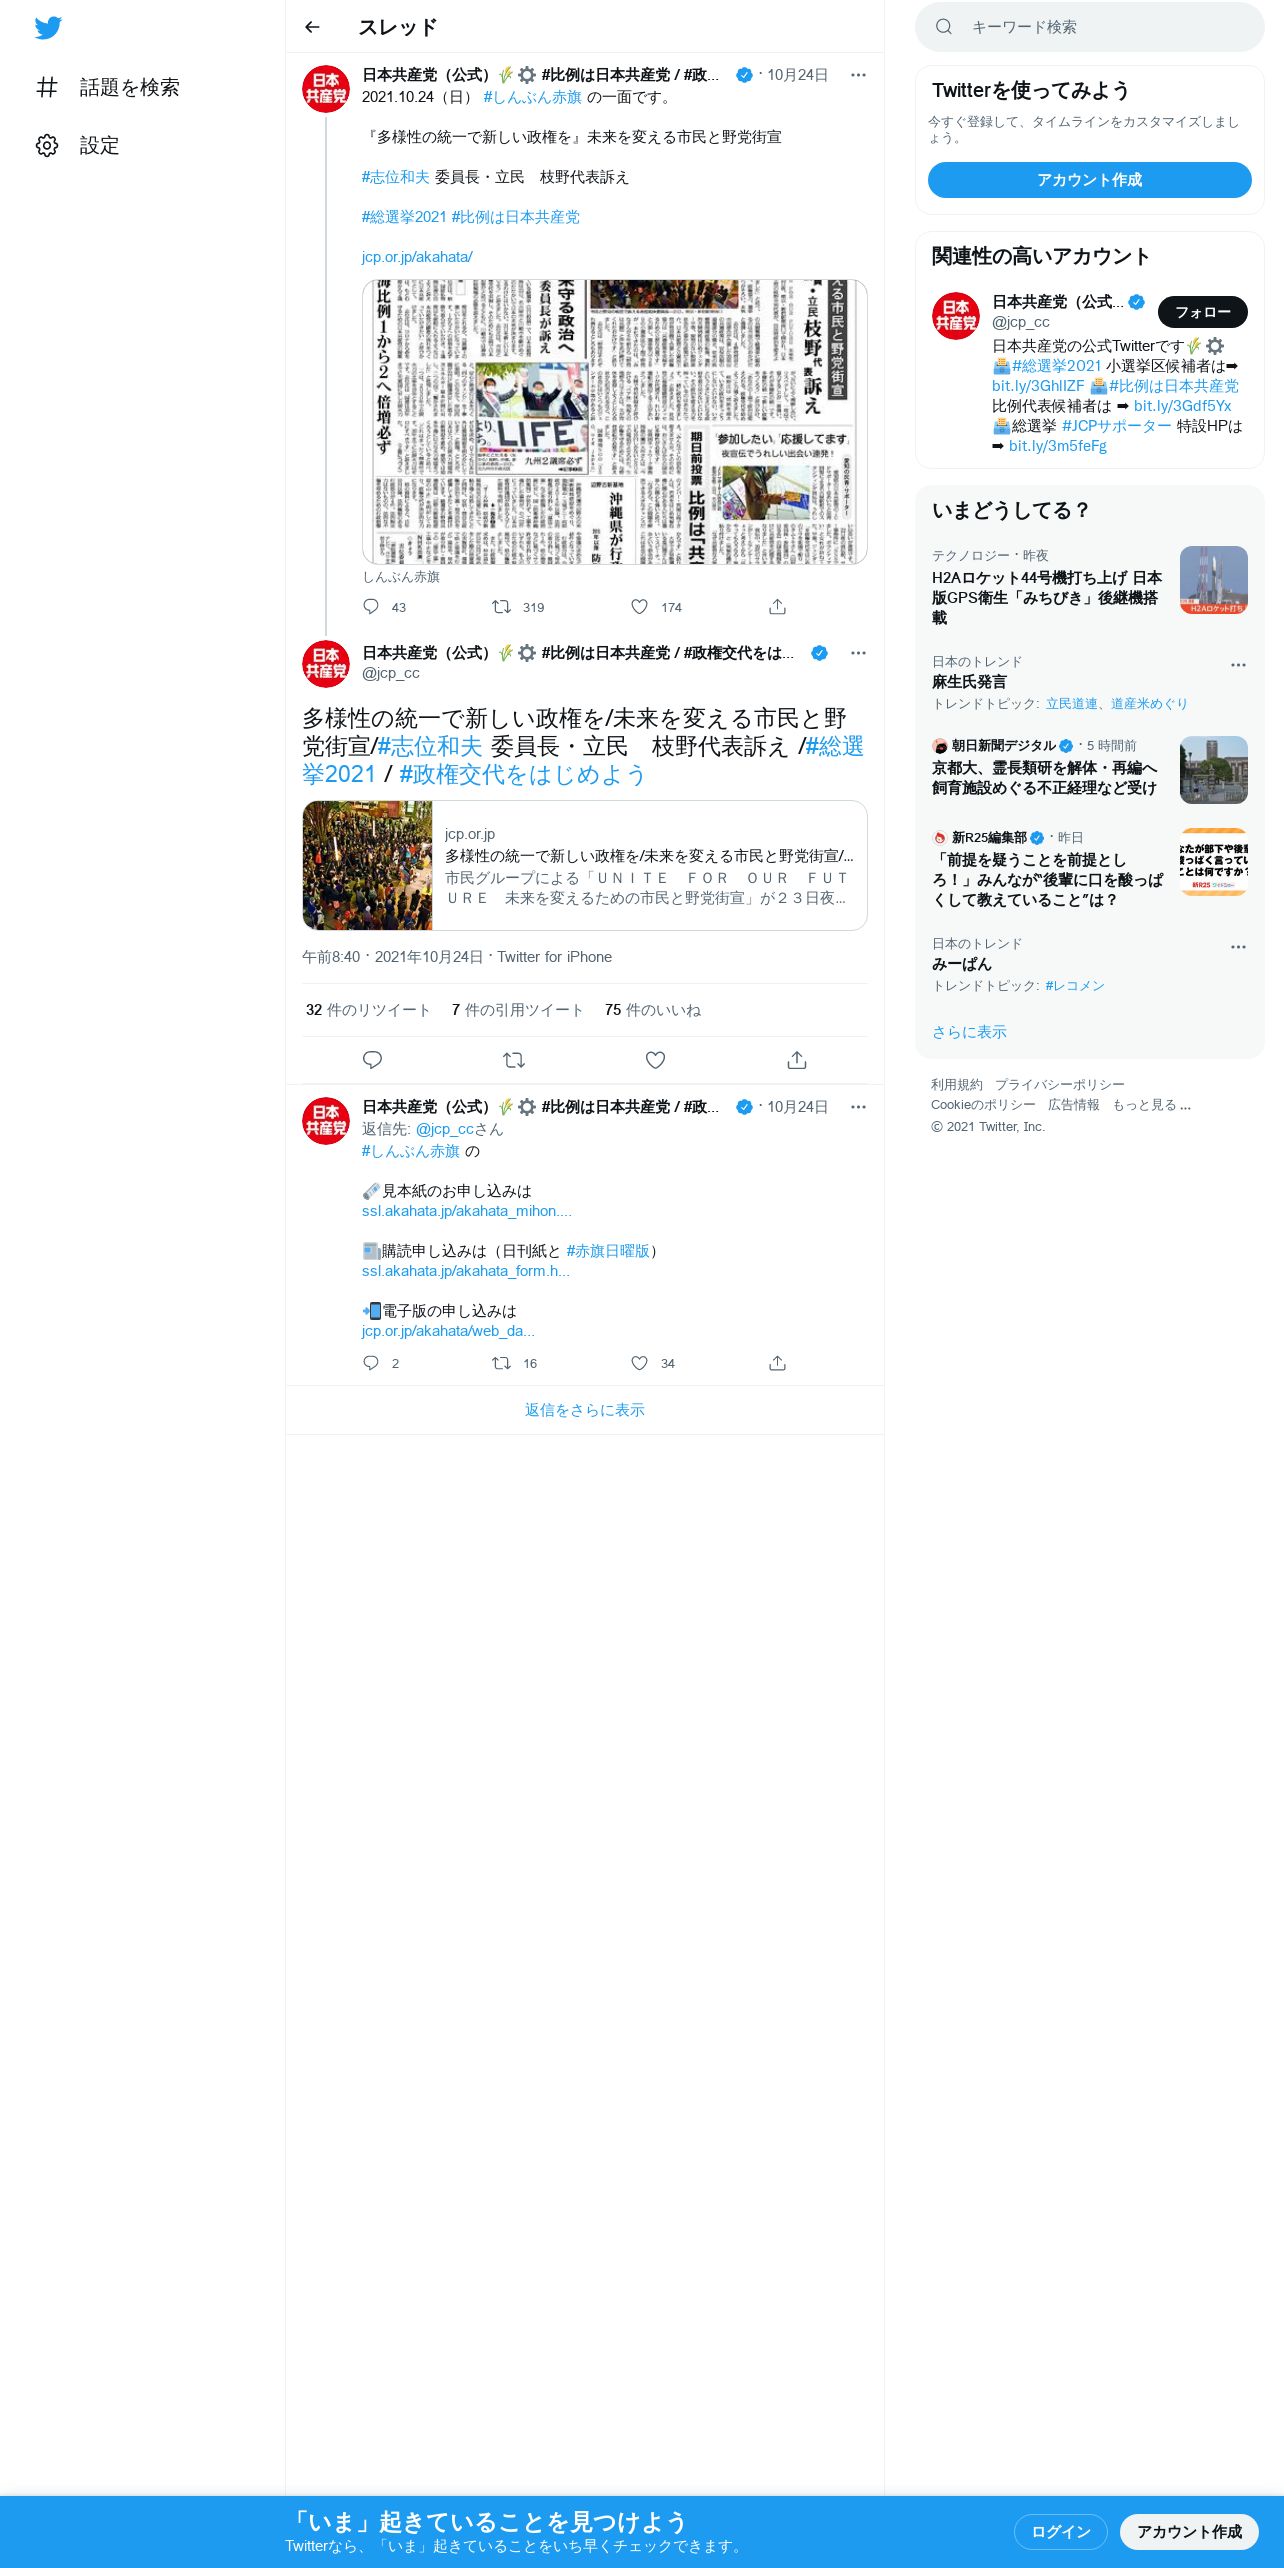Open bit.ly/3m5feFg link in bio
The height and width of the screenshot is (2568, 1284).
pos(1058,446)
